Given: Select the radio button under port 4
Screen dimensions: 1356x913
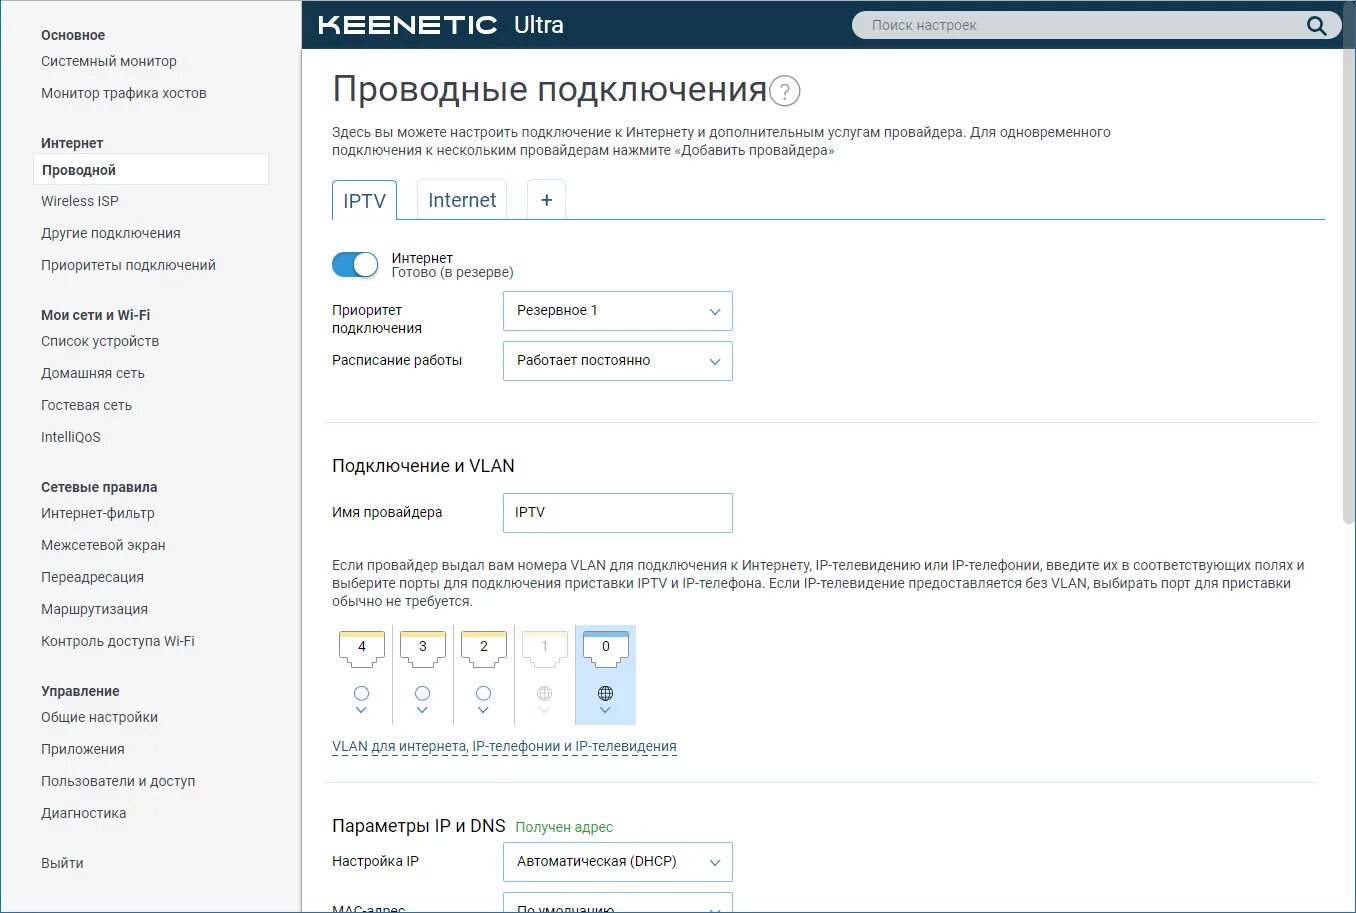Looking at the screenshot, I should [362, 693].
